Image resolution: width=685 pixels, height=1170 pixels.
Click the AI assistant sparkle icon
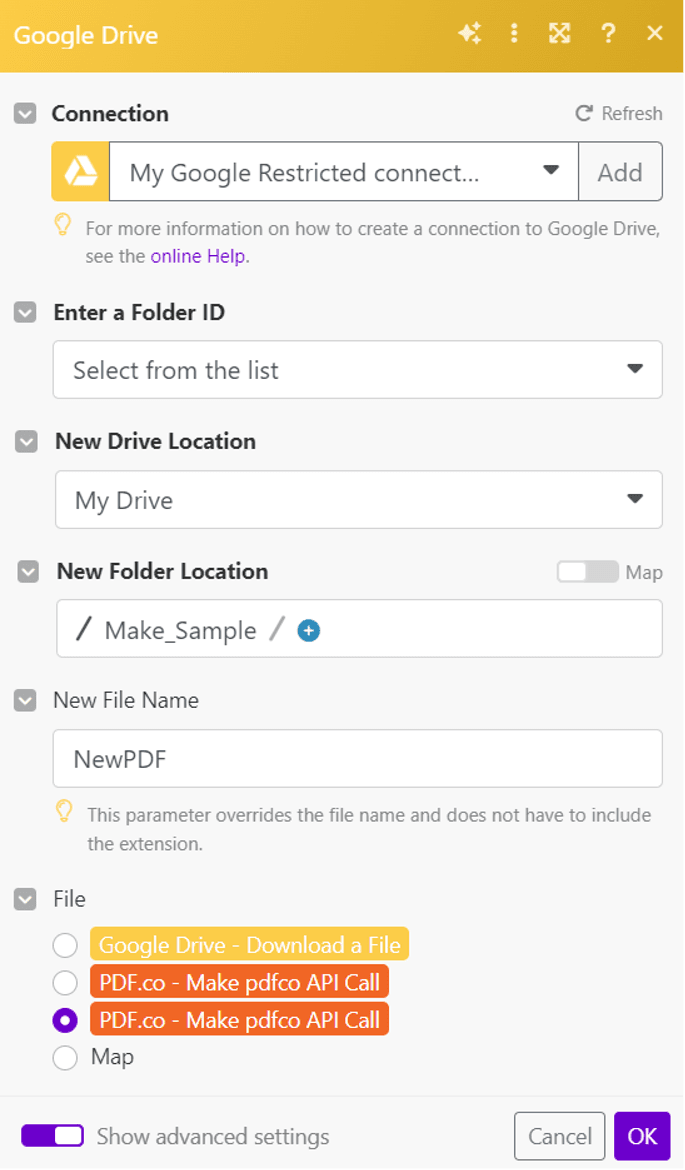click(x=470, y=33)
